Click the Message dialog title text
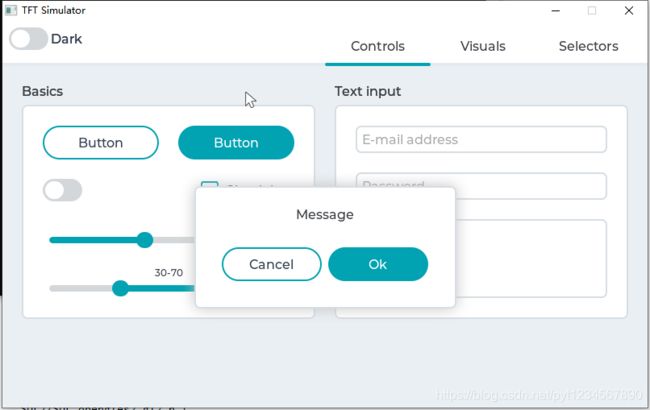Screen dimensions: 650x410 [325, 214]
